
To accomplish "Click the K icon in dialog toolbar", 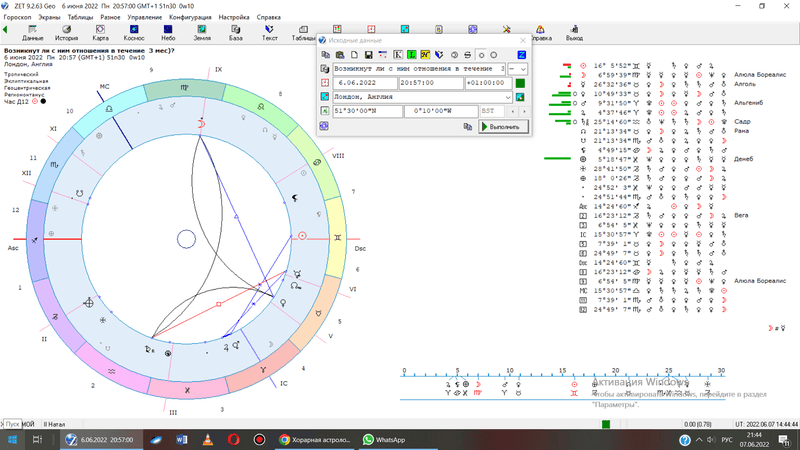I will tap(398, 54).
